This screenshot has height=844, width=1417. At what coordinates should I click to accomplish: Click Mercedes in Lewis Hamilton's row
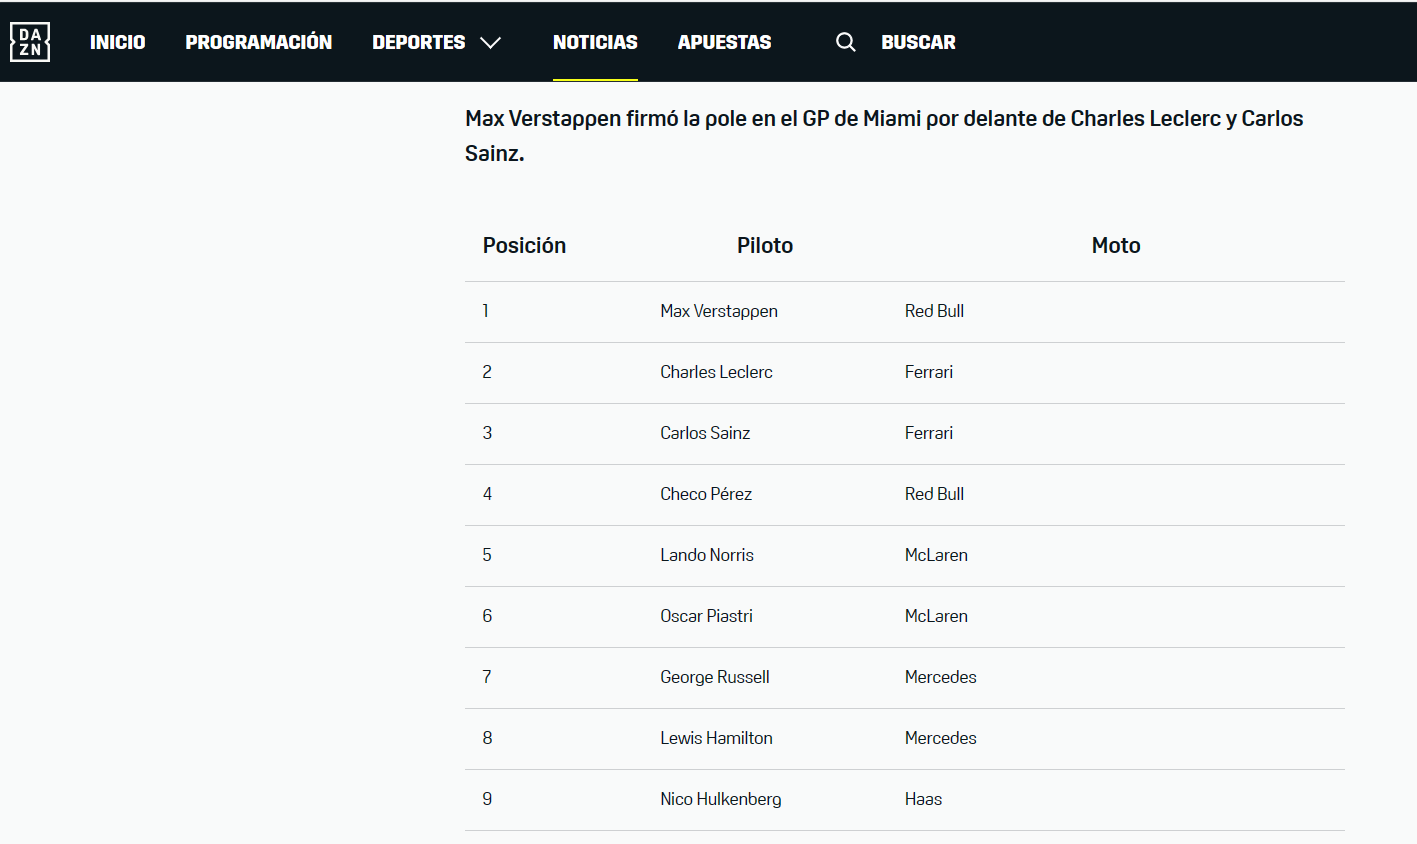click(x=941, y=738)
